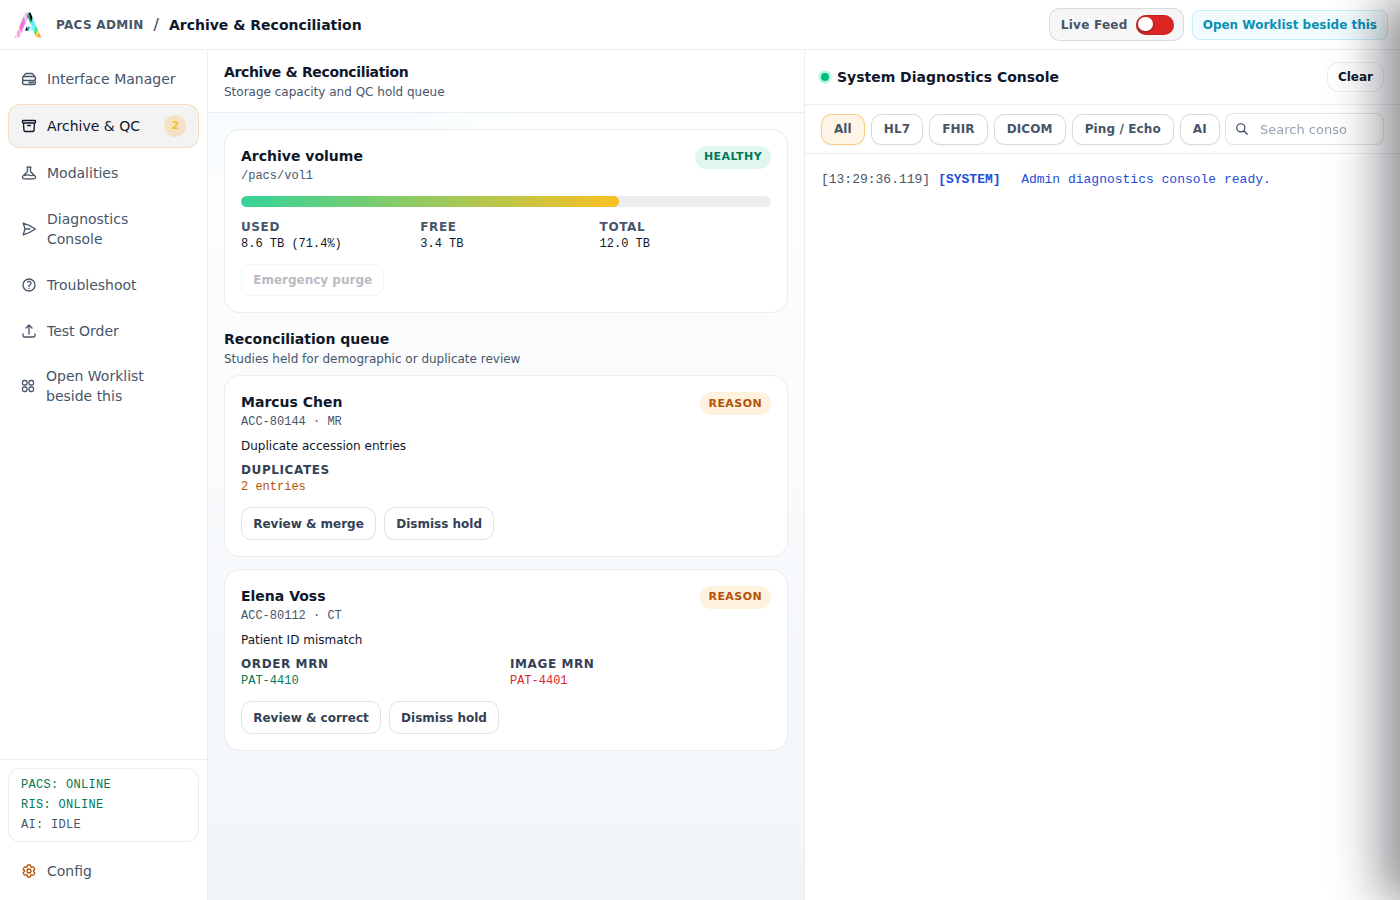Click the Archive & QC badge count 2

point(175,126)
